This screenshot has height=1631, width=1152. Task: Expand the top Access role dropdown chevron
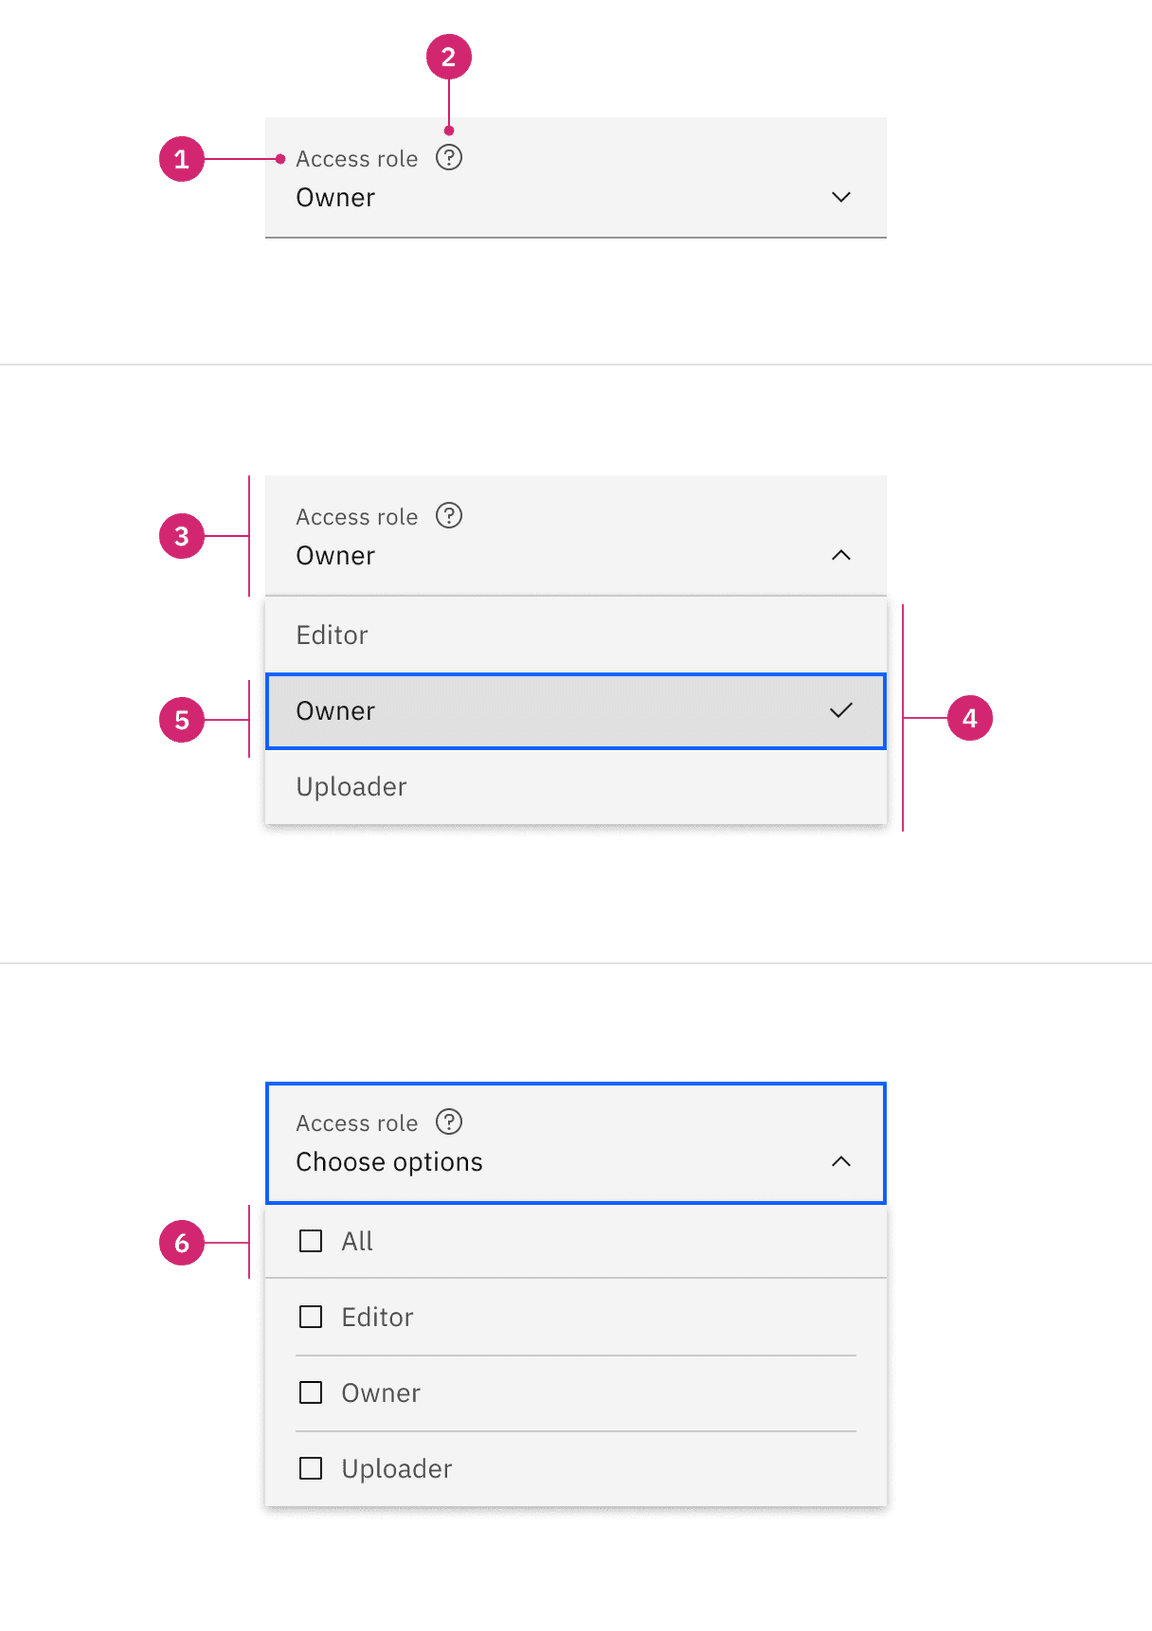841,197
